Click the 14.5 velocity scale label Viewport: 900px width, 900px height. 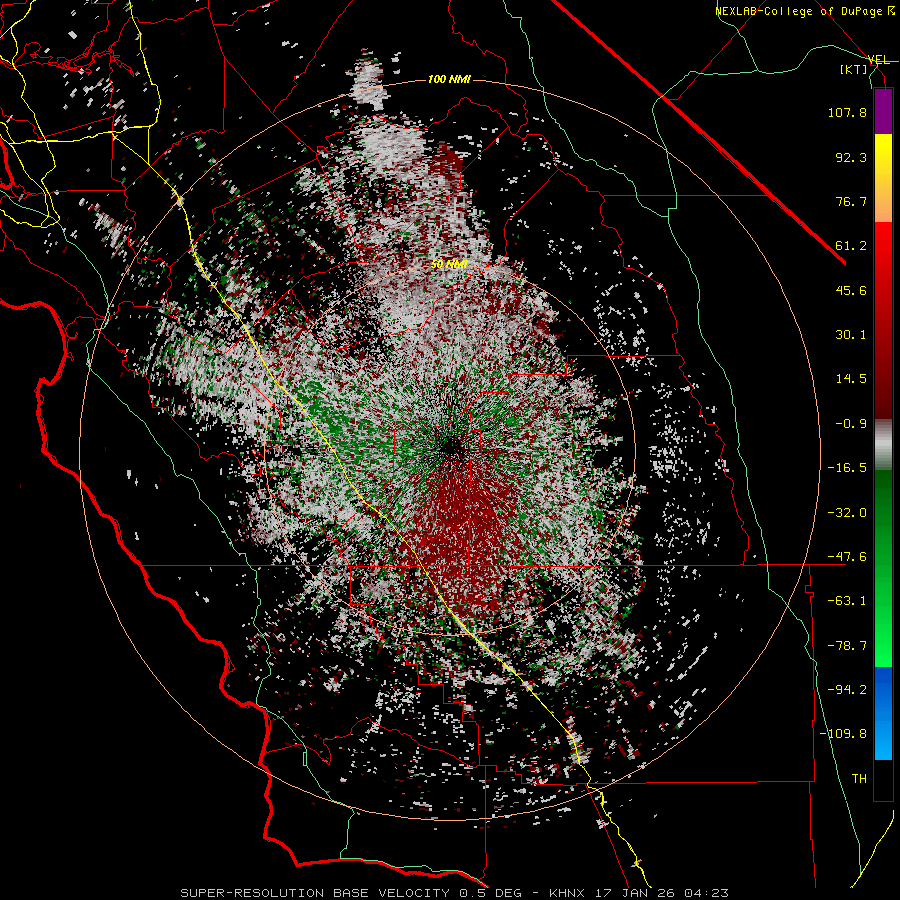tap(851, 379)
